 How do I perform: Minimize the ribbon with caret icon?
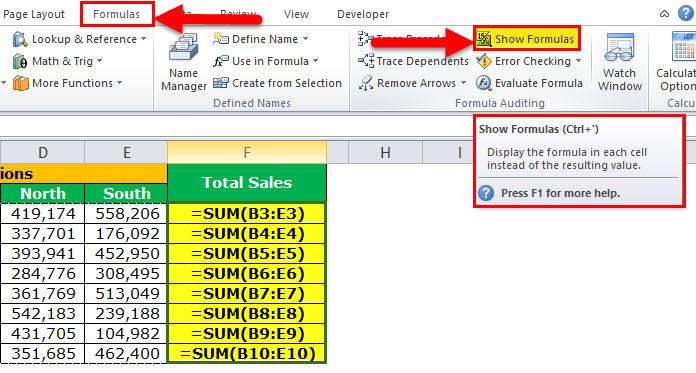click(x=664, y=14)
